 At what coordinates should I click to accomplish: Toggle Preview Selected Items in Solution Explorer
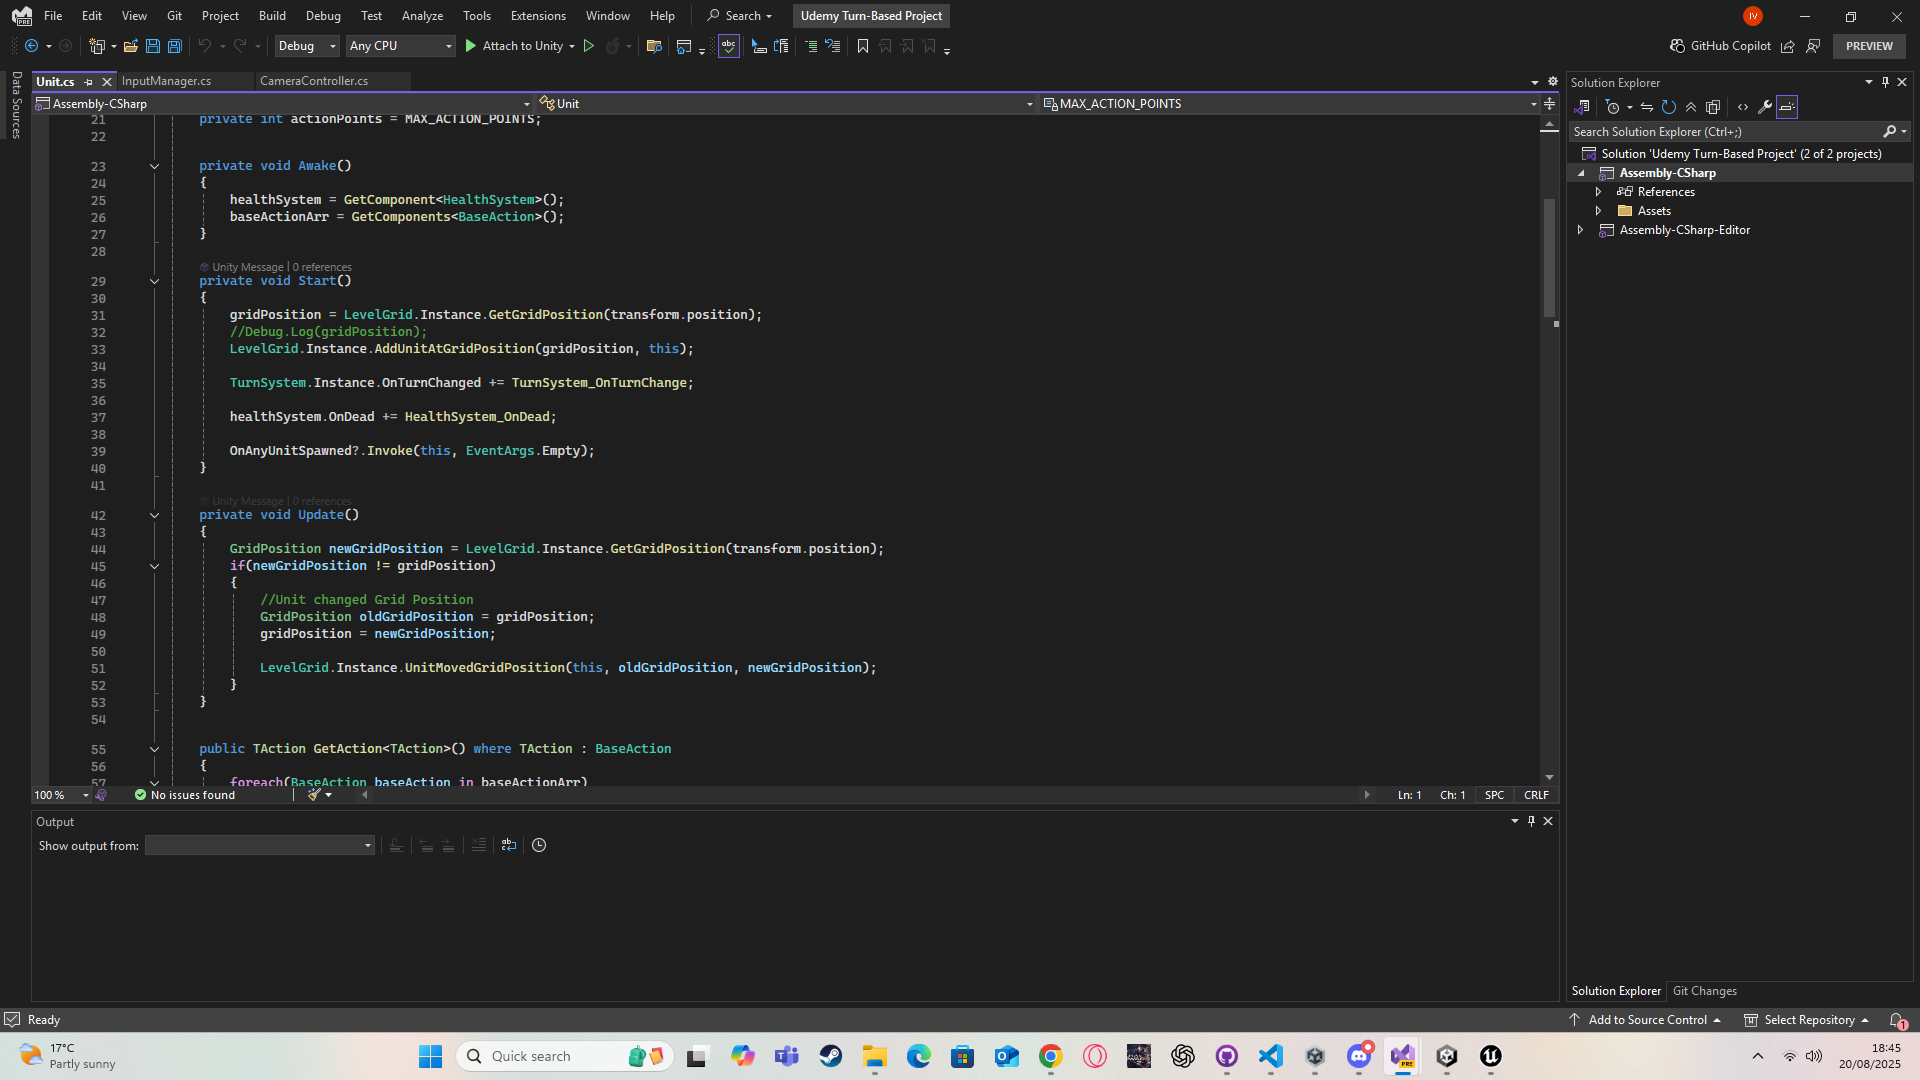(x=1787, y=107)
